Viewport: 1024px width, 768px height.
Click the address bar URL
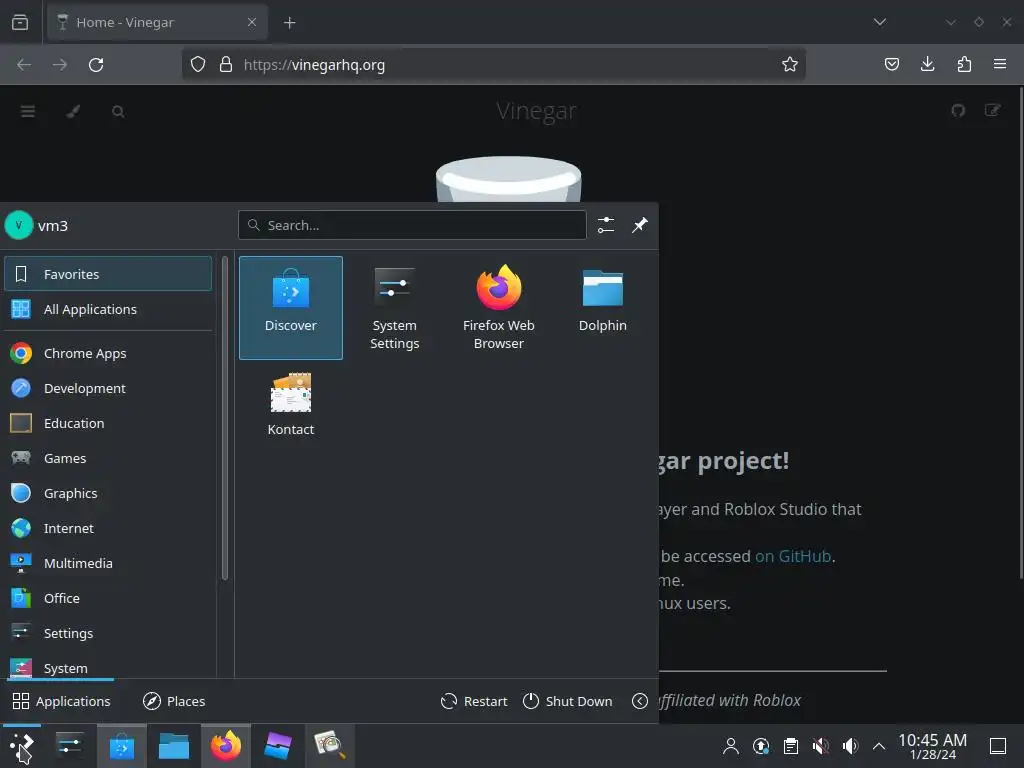(314, 65)
